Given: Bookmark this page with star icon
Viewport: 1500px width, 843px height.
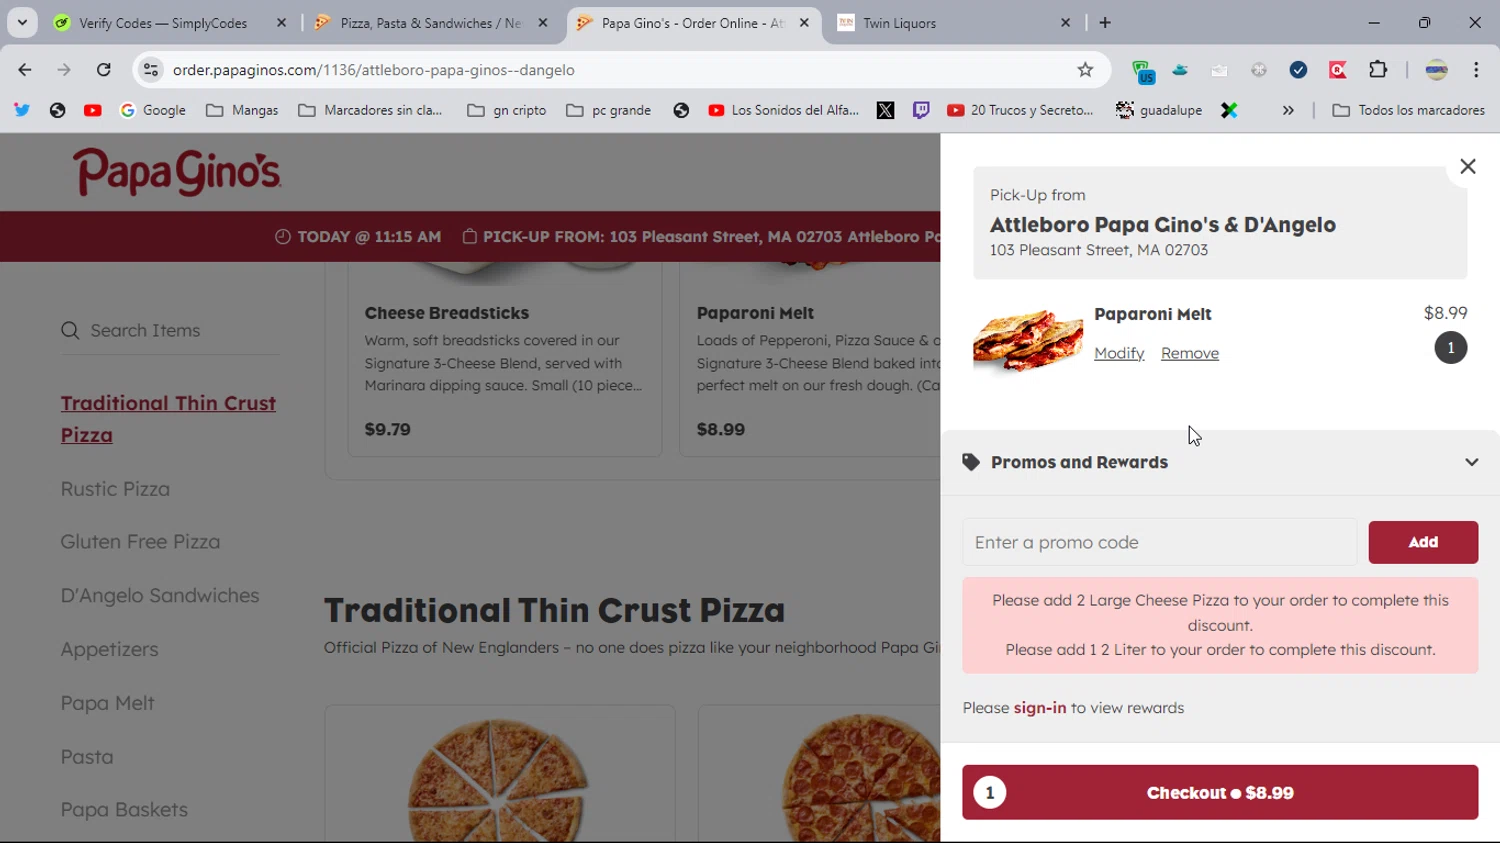Looking at the screenshot, I should (x=1085, y=70).
